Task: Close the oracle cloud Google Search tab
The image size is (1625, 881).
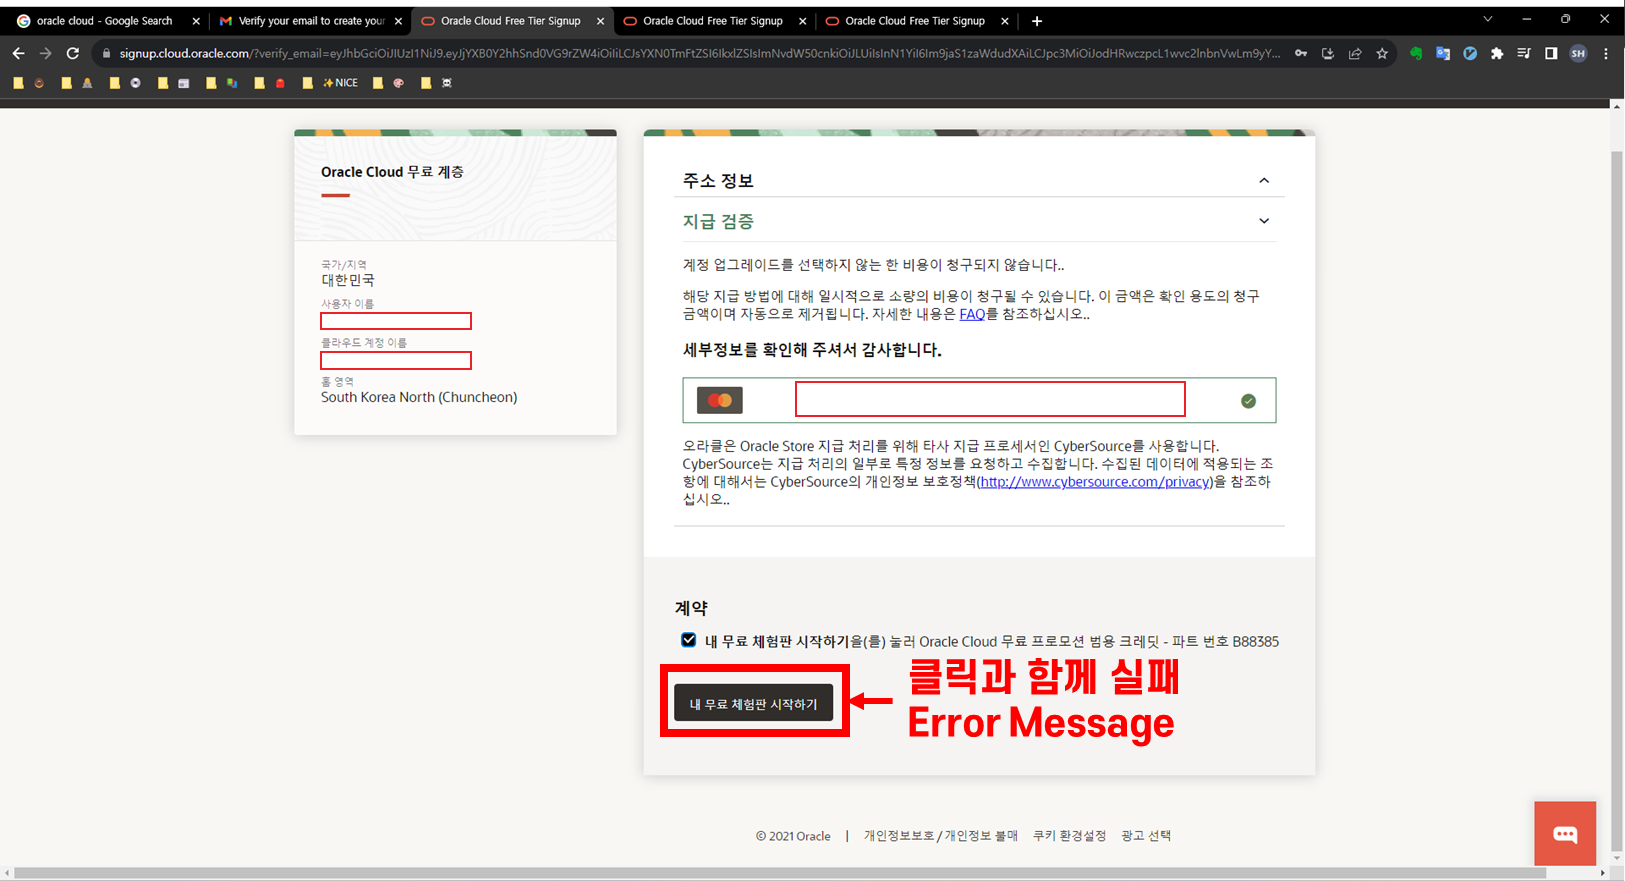Action: click(x=196, y=21)
